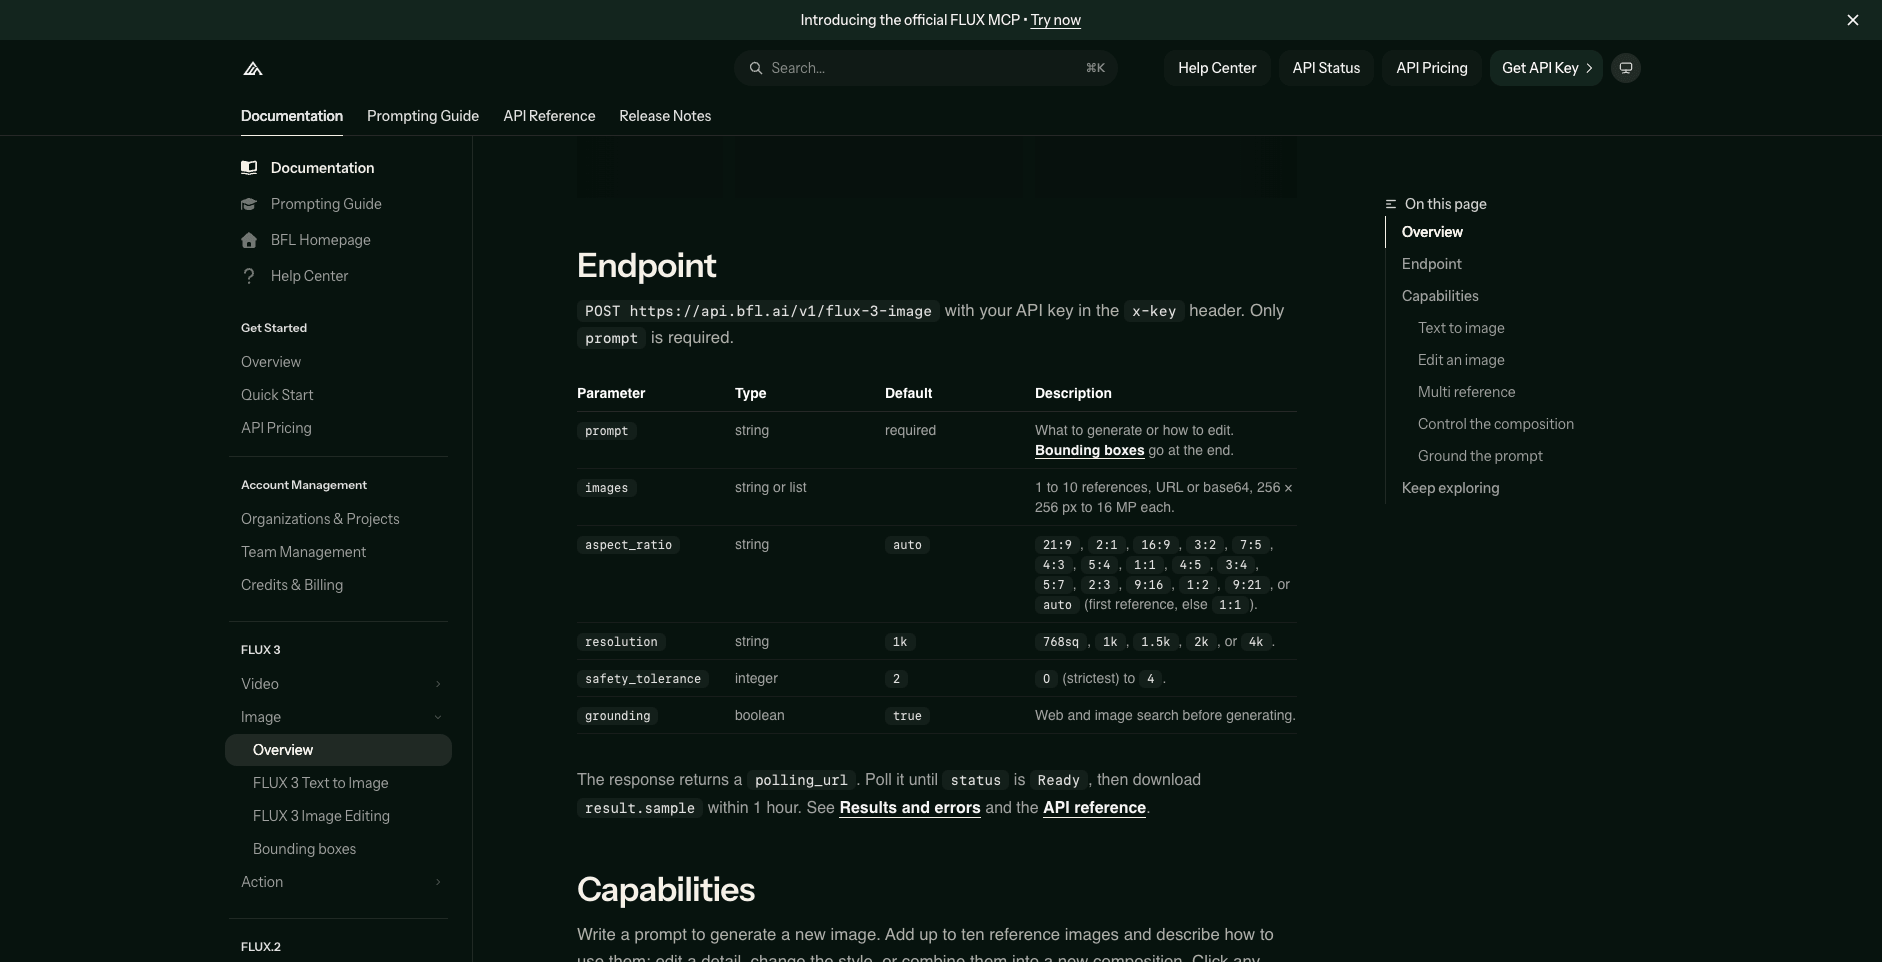Jump to Capabilities in page outline

[x=1440, y=296]
